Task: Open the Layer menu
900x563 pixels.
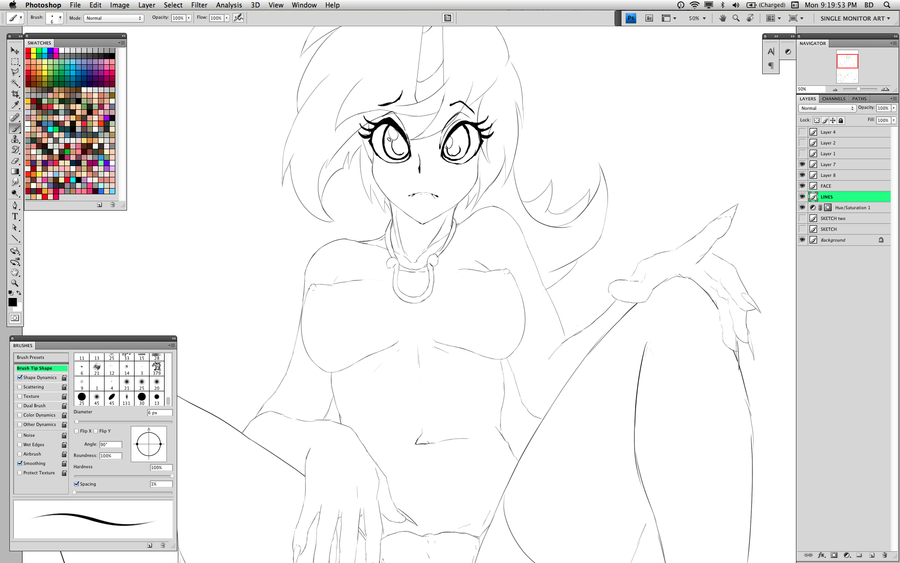Action: [146, 5]
